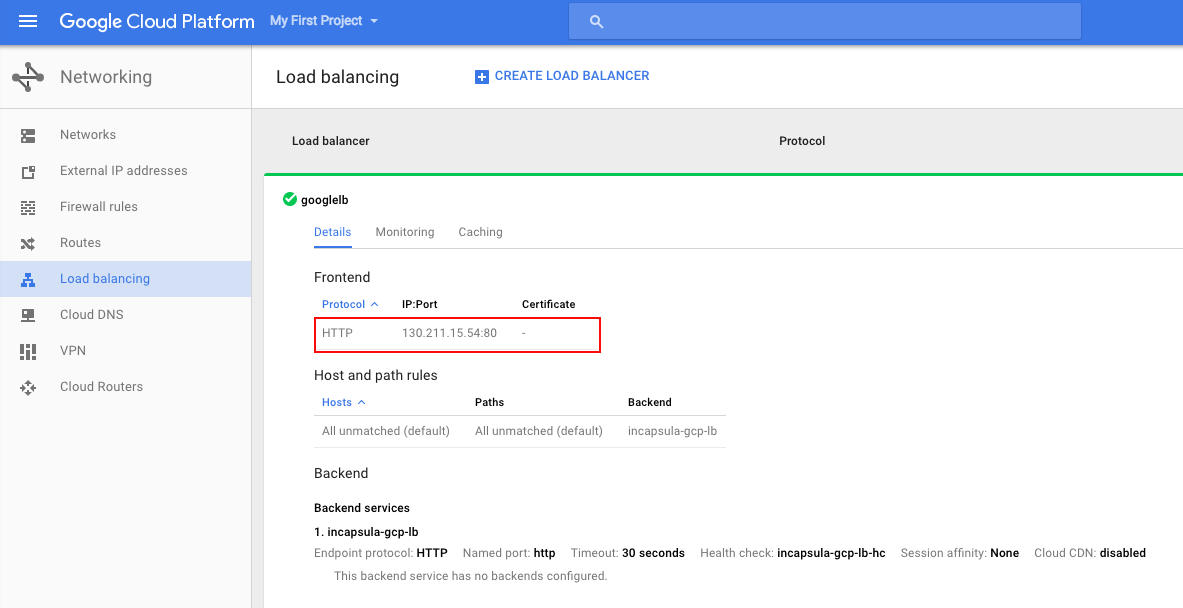Switch to the Caching tab
The width and height of the screenshot is (1183, 608).
tap(480, 232)
